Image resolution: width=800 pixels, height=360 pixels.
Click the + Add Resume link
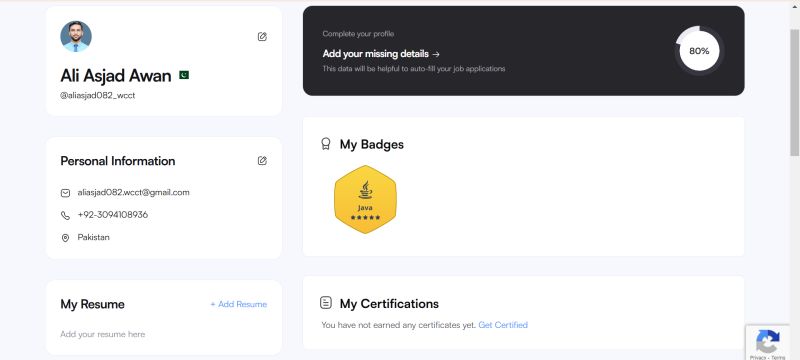tap(239, 304)
